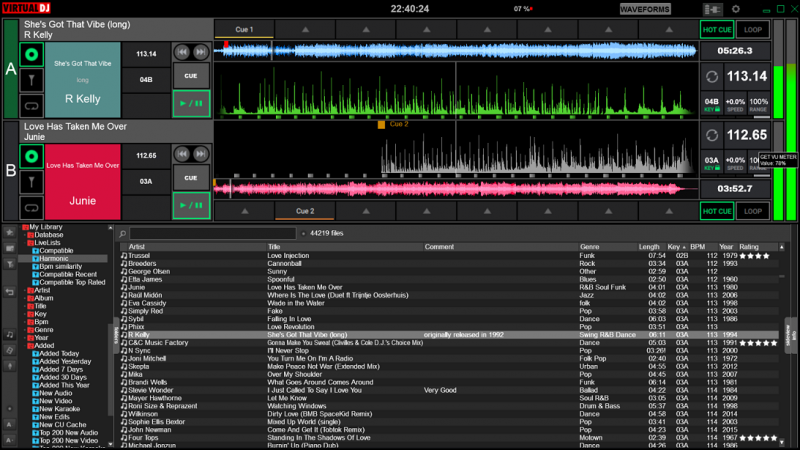Viewport: 800px width, 450px height.
Task: Collapse the LiveLists folder
Action: pyautogui.click(x=26, y=243)
